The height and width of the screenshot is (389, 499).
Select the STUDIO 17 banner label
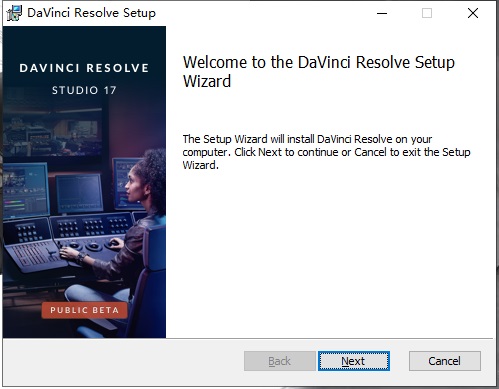pos(84,90)
